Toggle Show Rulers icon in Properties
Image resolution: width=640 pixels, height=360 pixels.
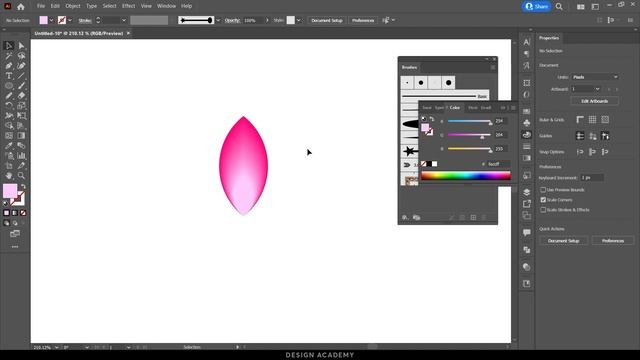click(580, 120)
